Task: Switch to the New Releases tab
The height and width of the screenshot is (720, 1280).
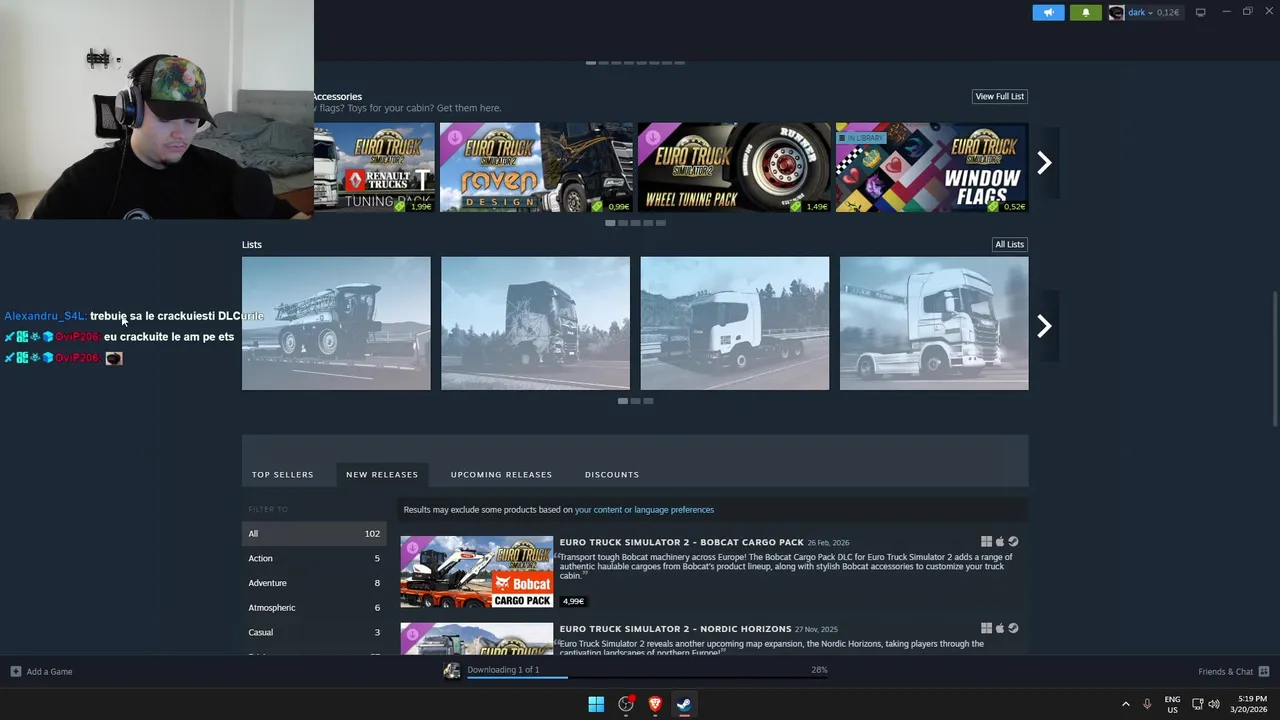Action: [382, 474]
